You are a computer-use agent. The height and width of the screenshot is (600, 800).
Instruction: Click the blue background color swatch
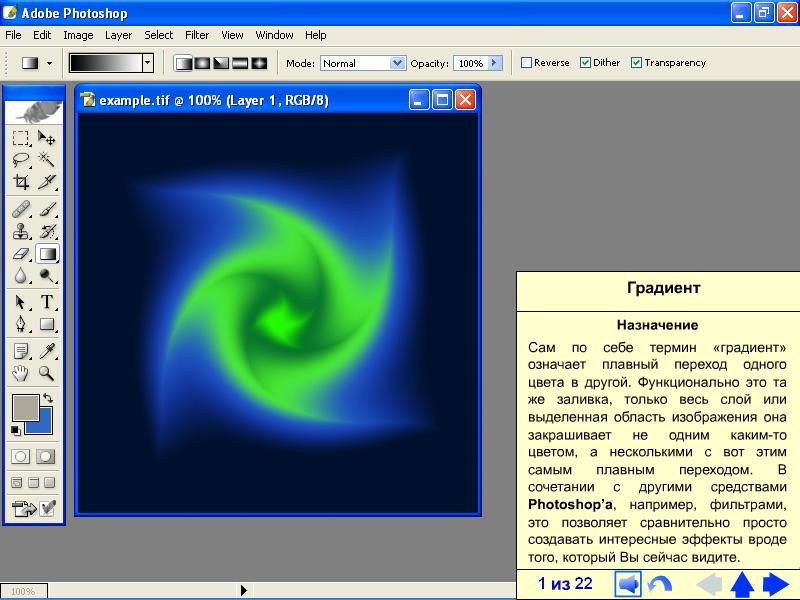coord(38,421)
